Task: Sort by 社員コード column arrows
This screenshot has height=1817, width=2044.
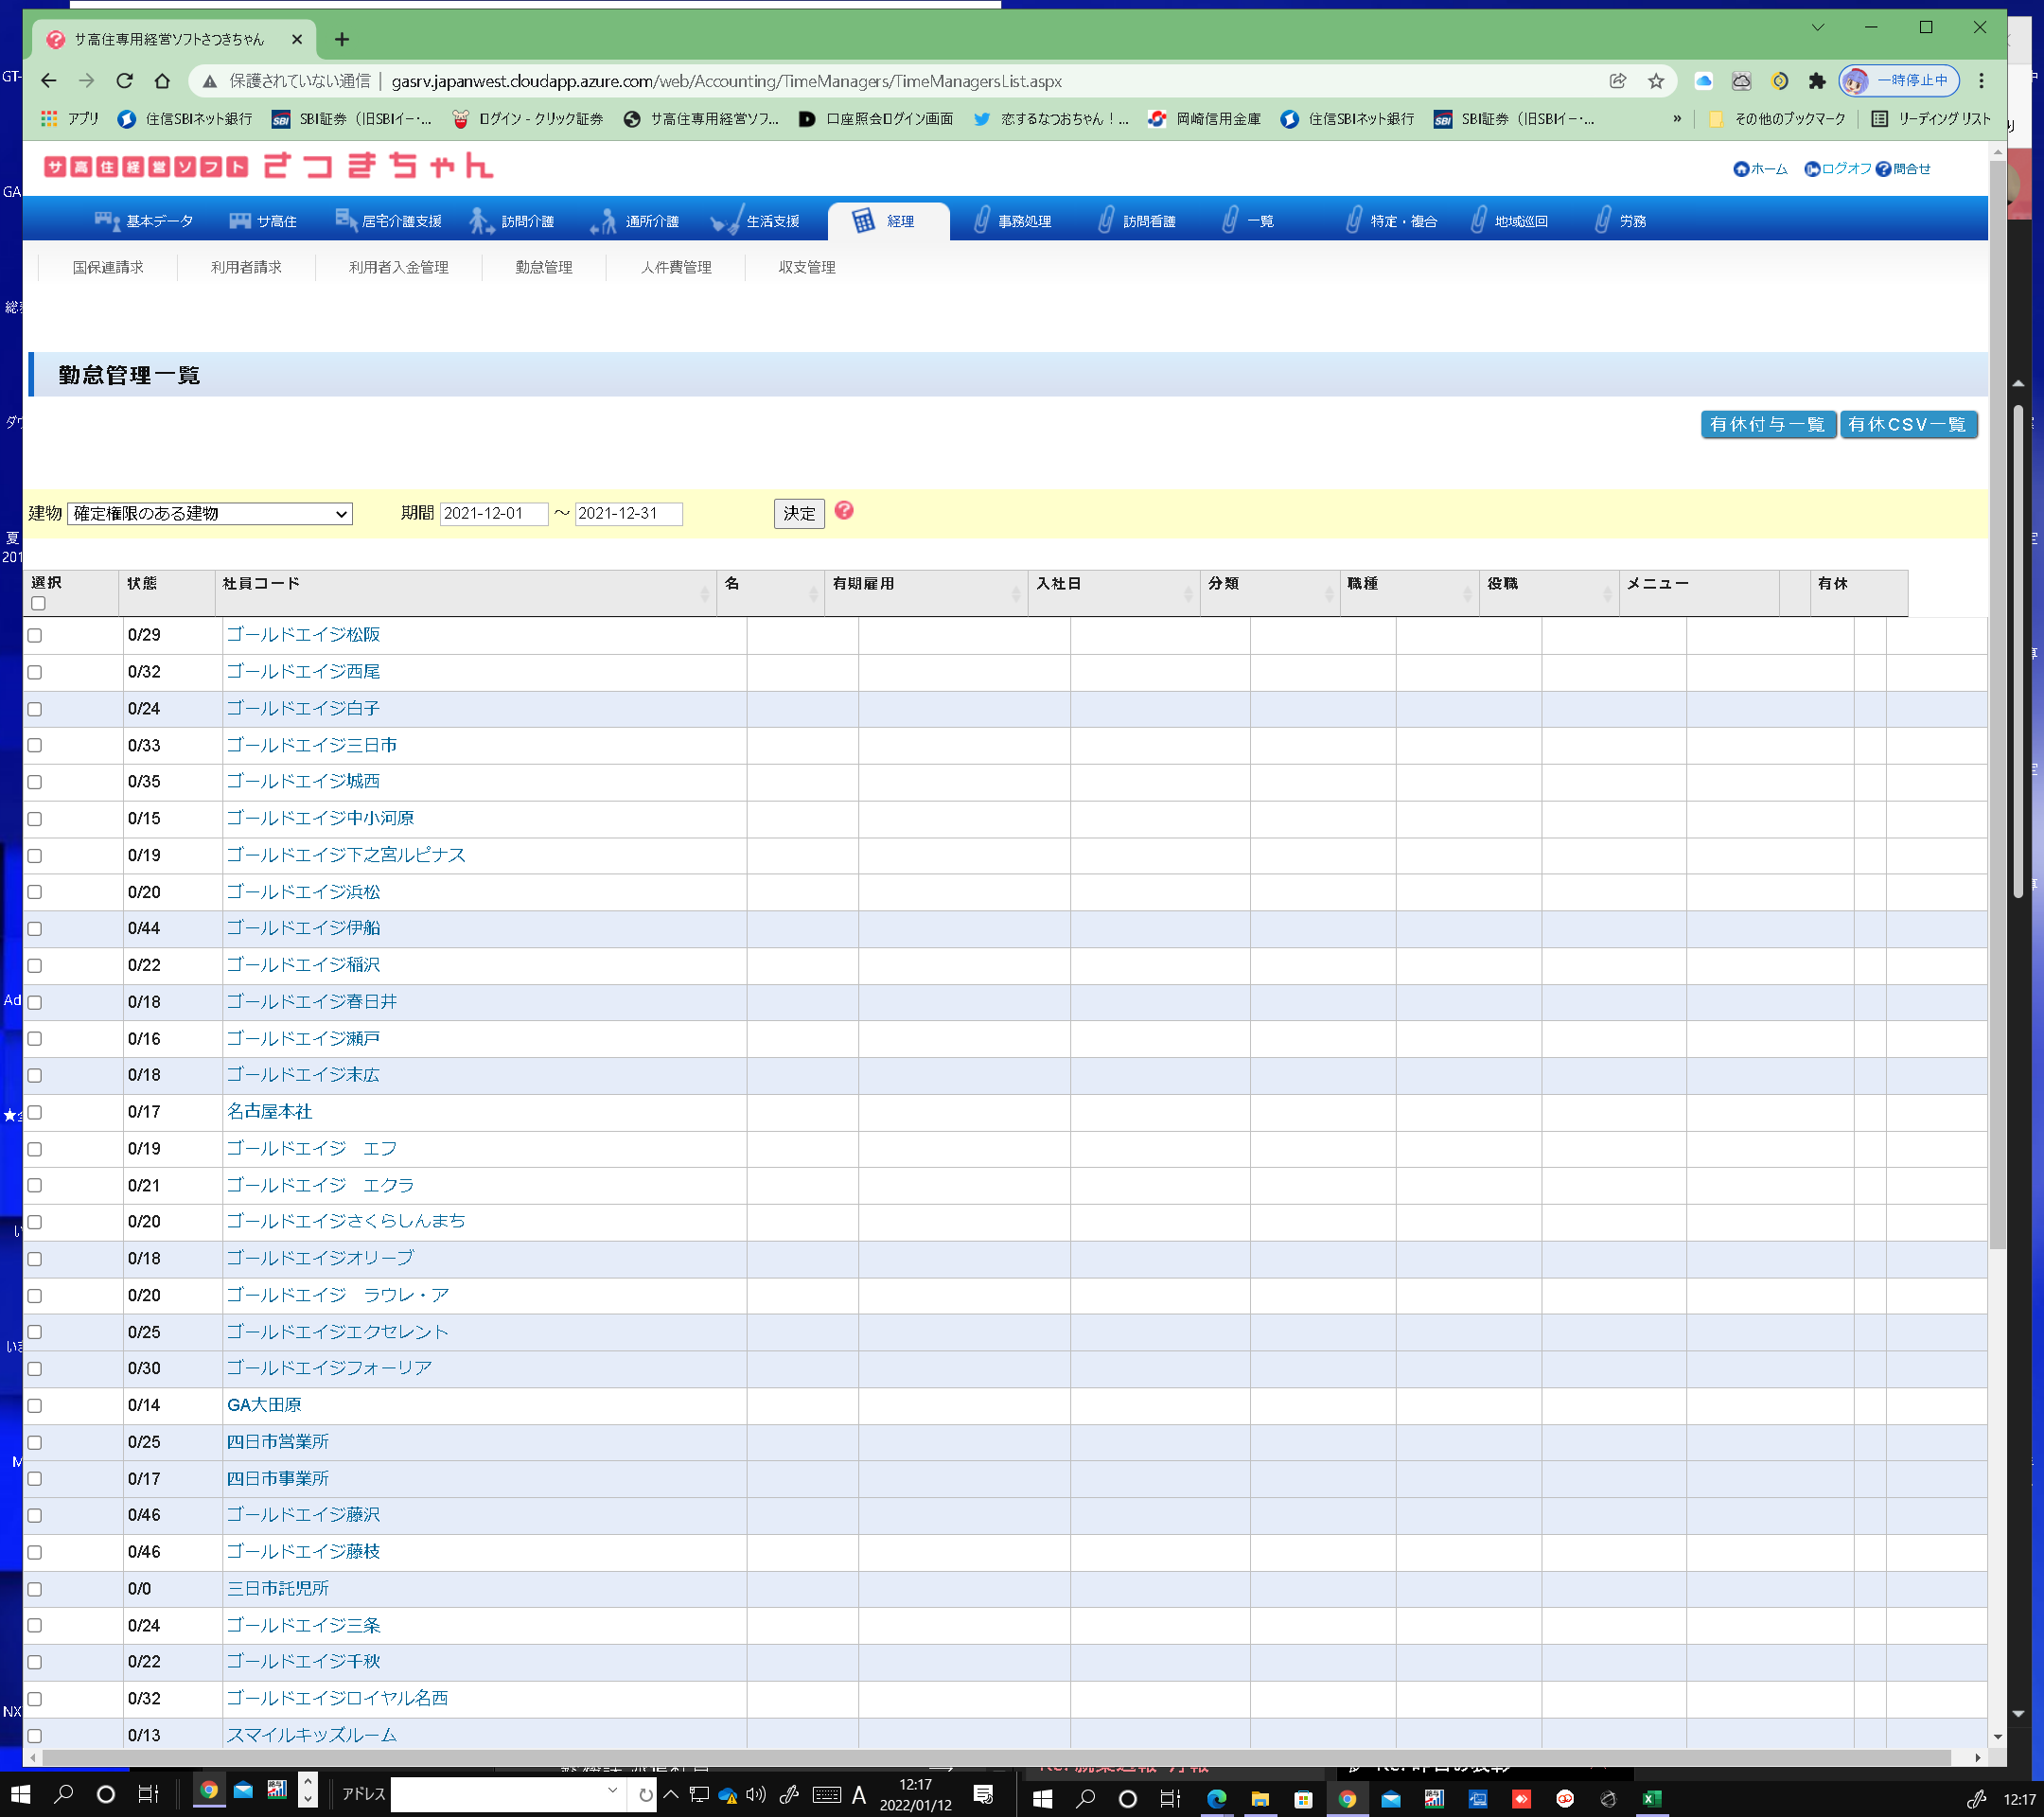Action: click(704, 594)
